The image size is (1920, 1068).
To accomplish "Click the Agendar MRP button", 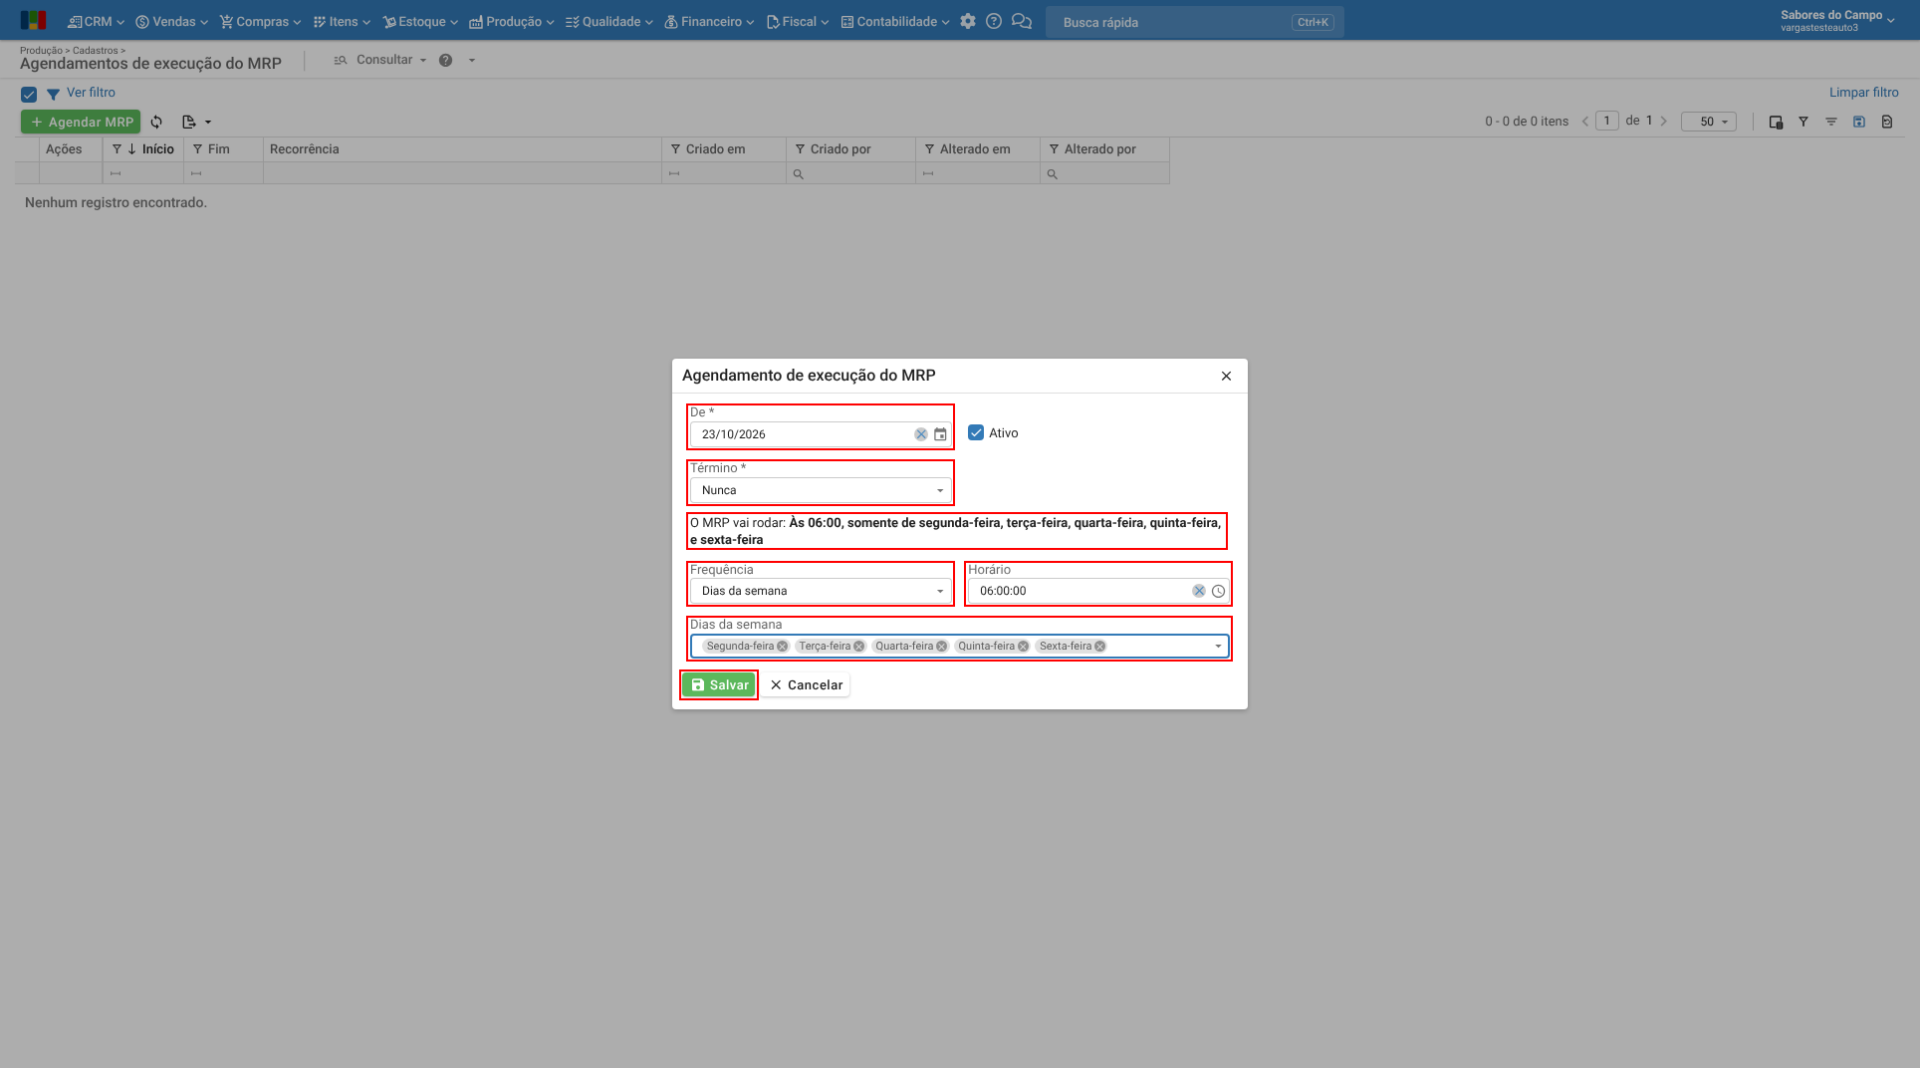I will pyautogui.click(x=81, y=122).
